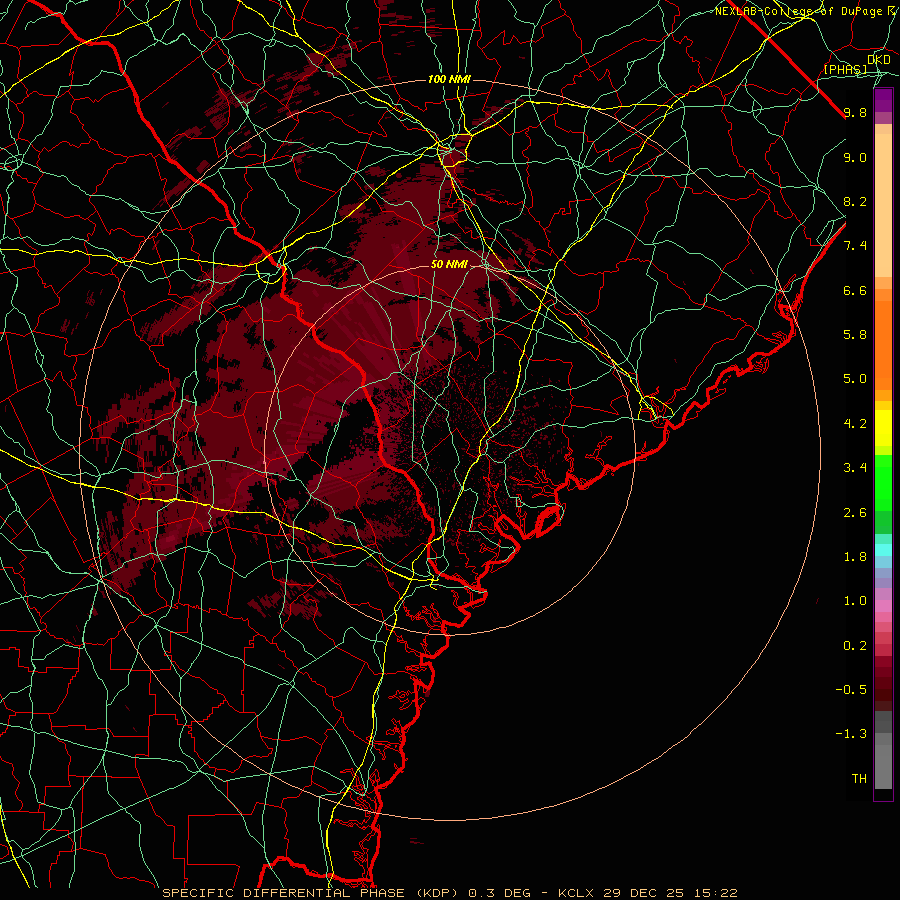Click the "[PHAS]" unit label

click(845, 69)
